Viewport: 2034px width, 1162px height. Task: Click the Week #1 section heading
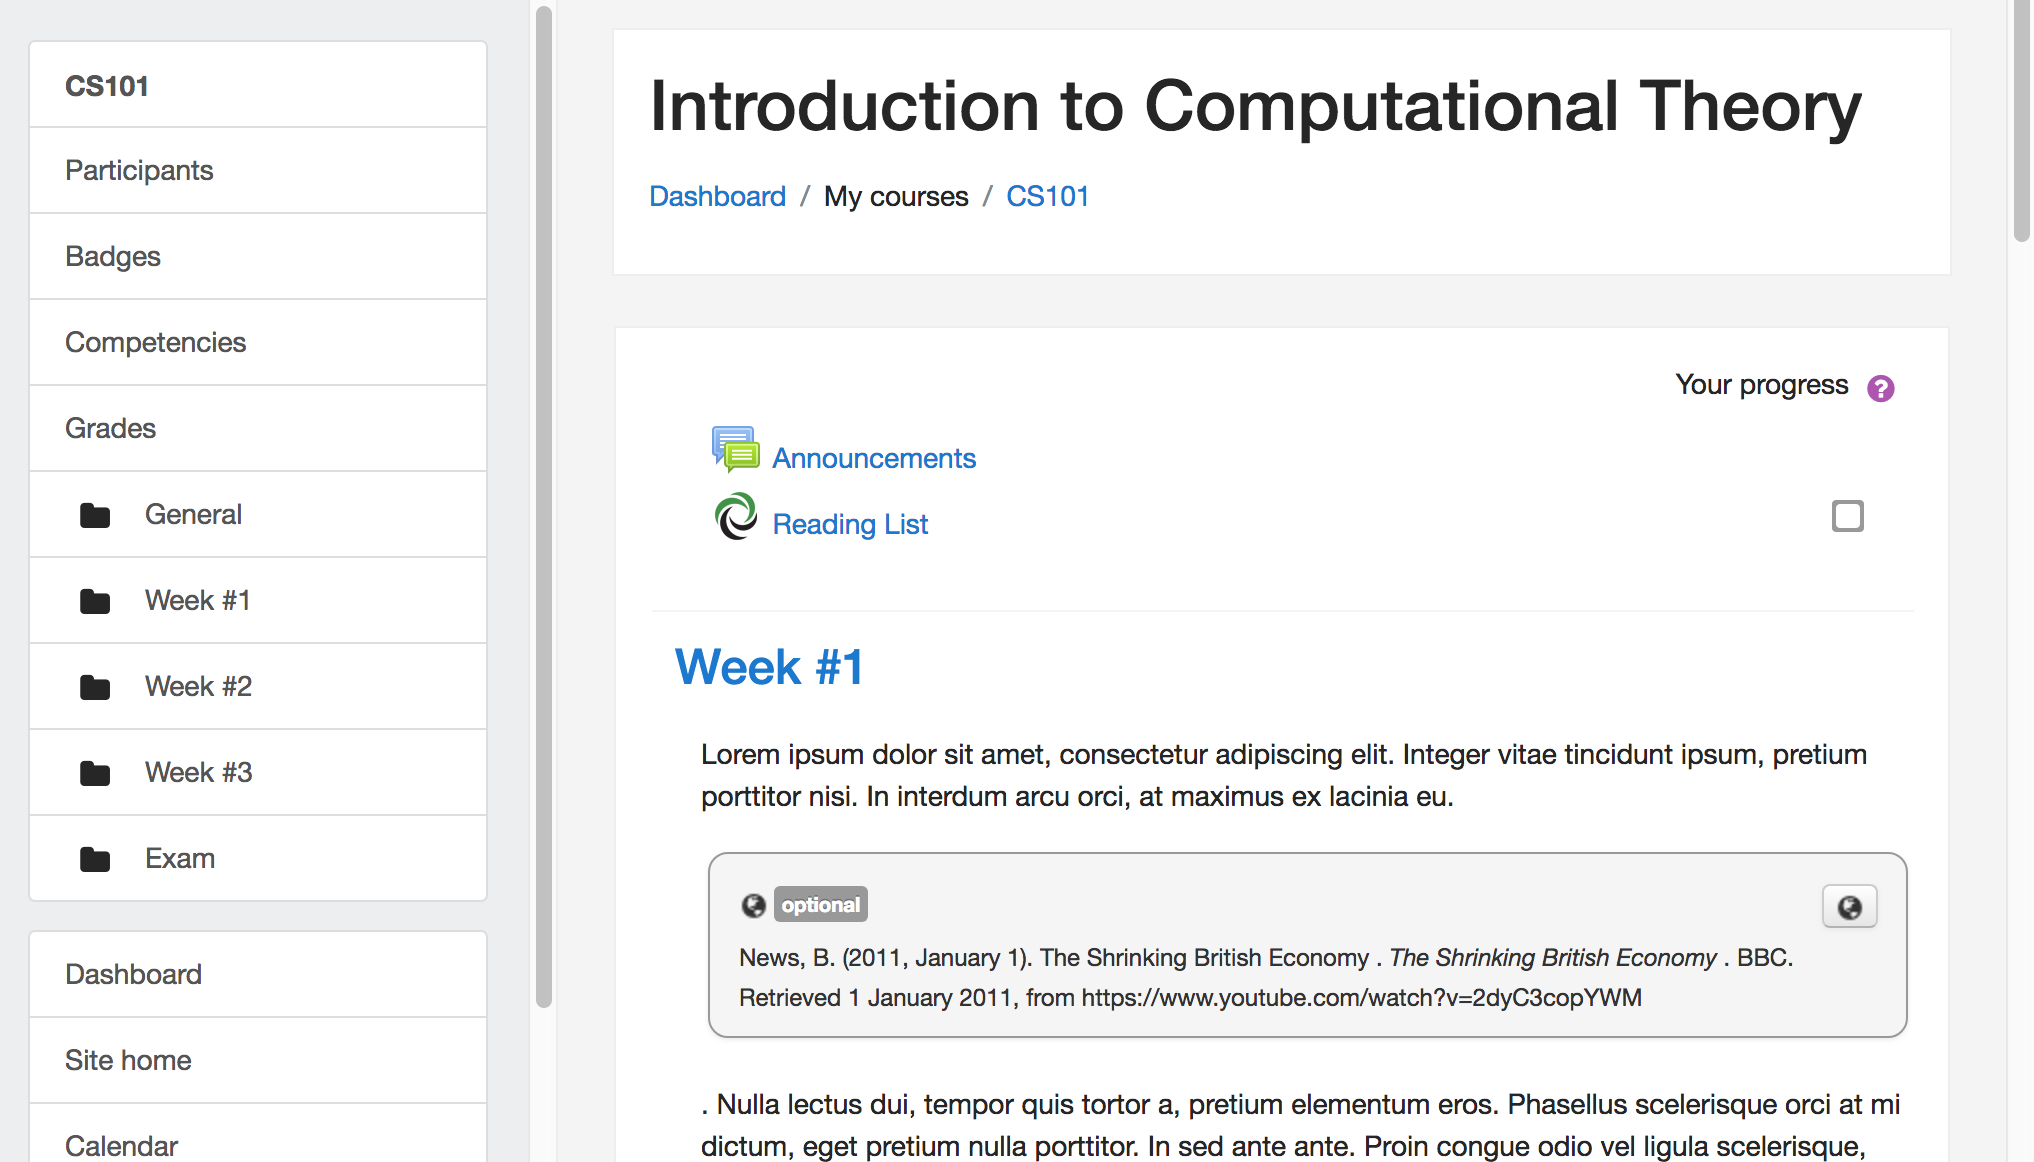click(769, 667)
